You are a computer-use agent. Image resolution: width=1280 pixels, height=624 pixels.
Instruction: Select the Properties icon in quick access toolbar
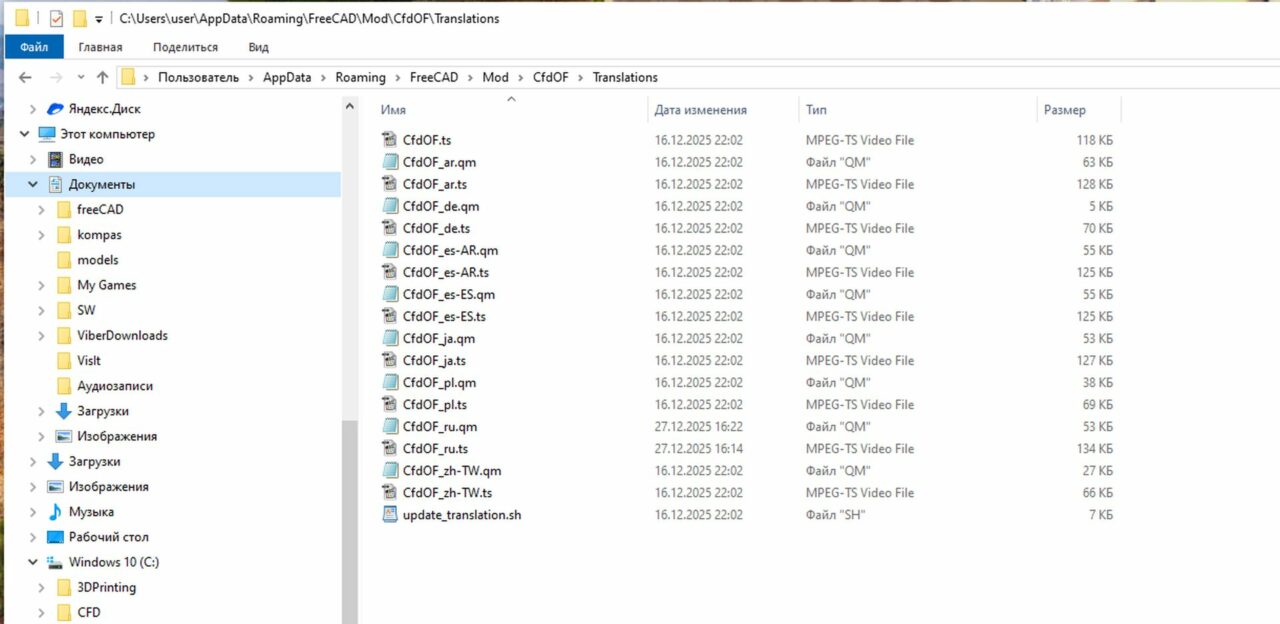[56, 17]
